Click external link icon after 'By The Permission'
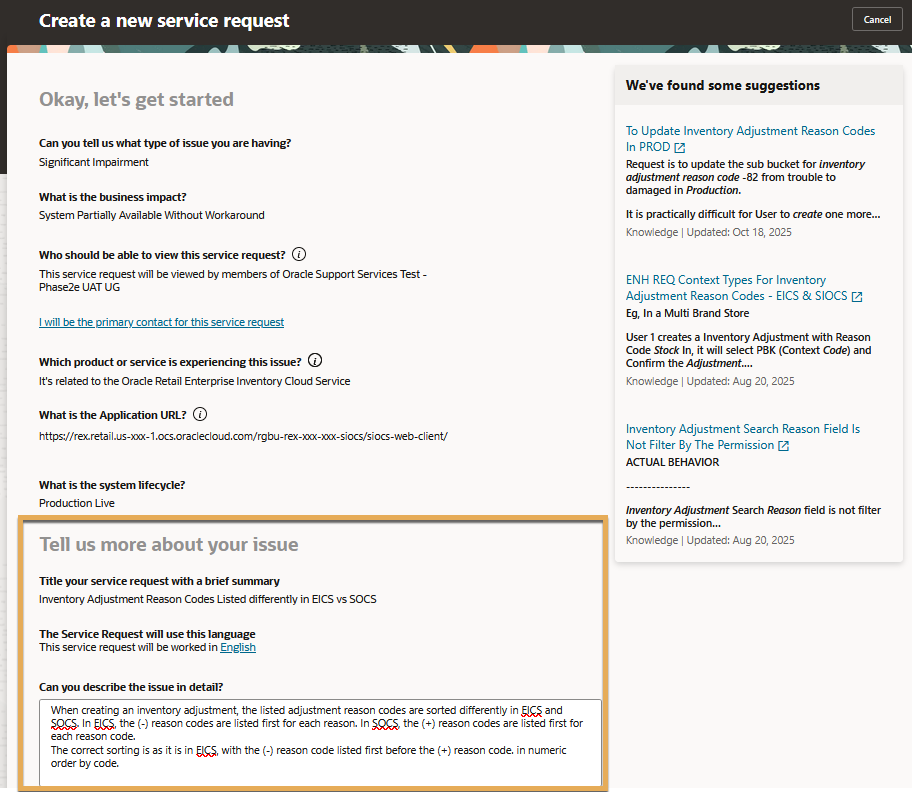The width and height of the screenshot is (912, 792). [783, 445]
